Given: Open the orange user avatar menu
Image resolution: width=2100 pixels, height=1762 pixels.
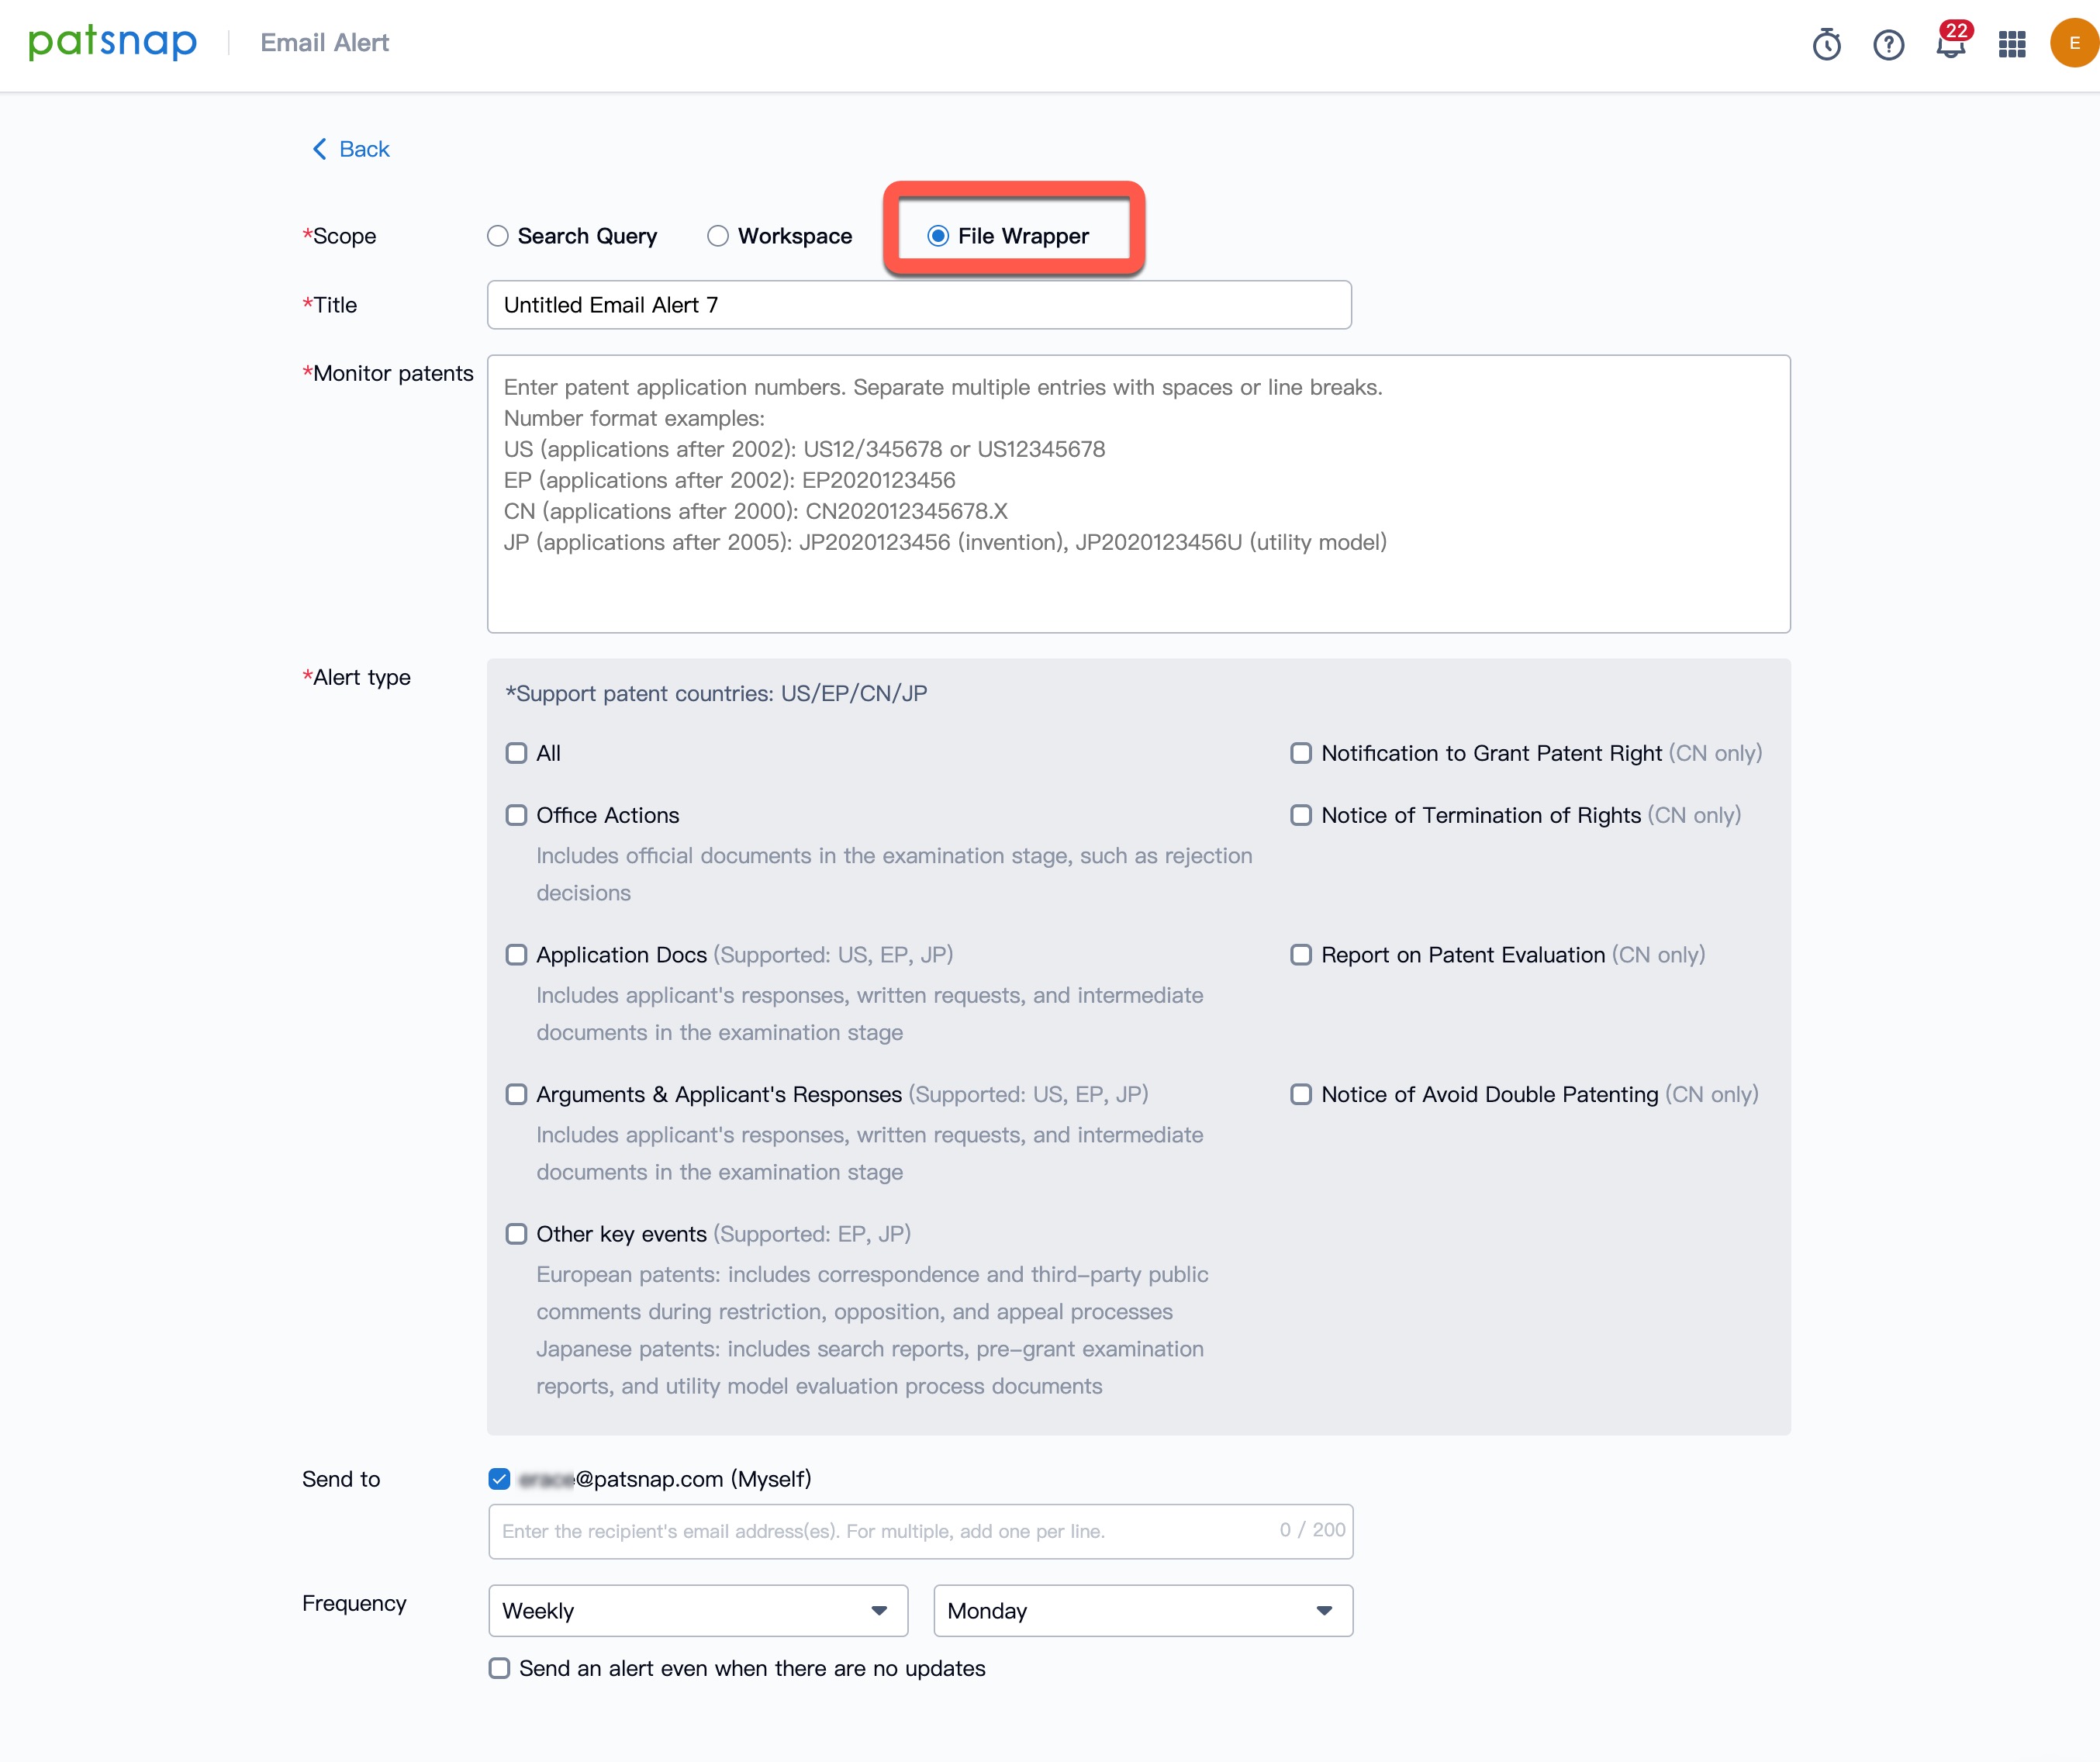Looking at the screenshot, I should tap(2074, 43).
